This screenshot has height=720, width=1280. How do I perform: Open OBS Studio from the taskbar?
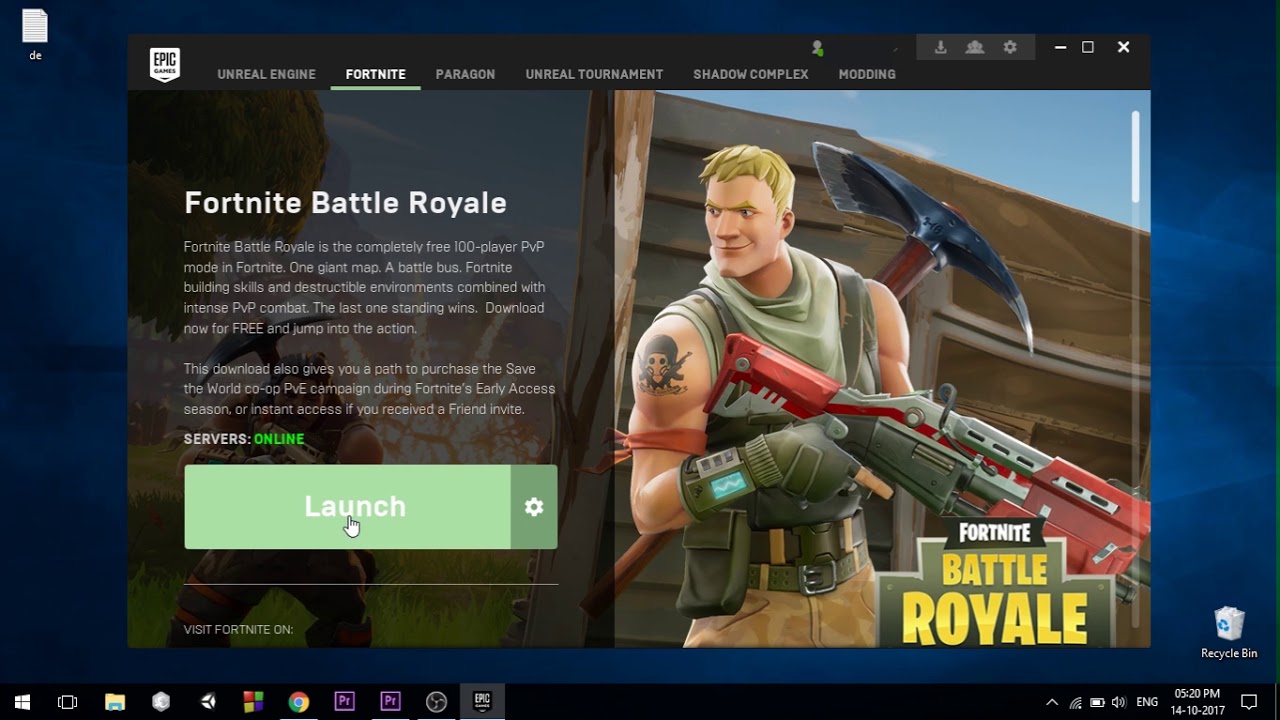coord(436,702)
